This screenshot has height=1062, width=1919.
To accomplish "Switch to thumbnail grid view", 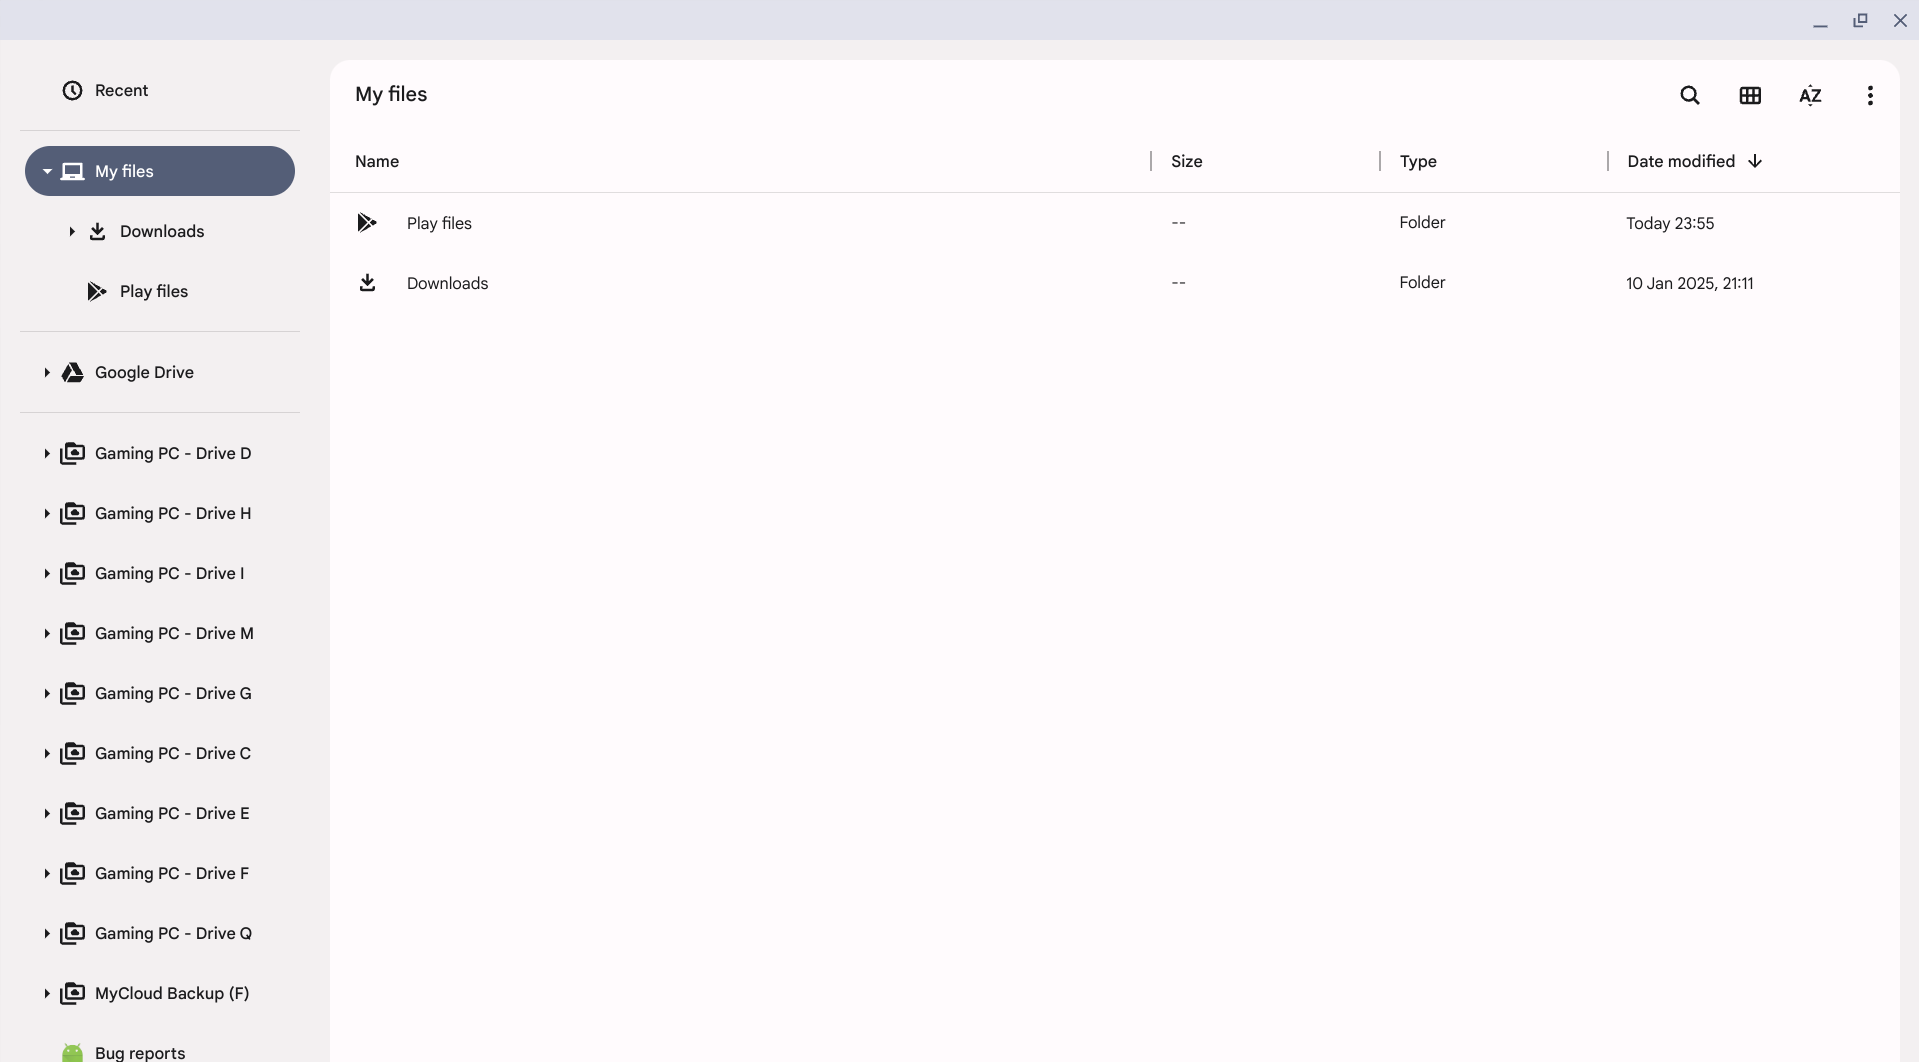I will [1749, 95].
